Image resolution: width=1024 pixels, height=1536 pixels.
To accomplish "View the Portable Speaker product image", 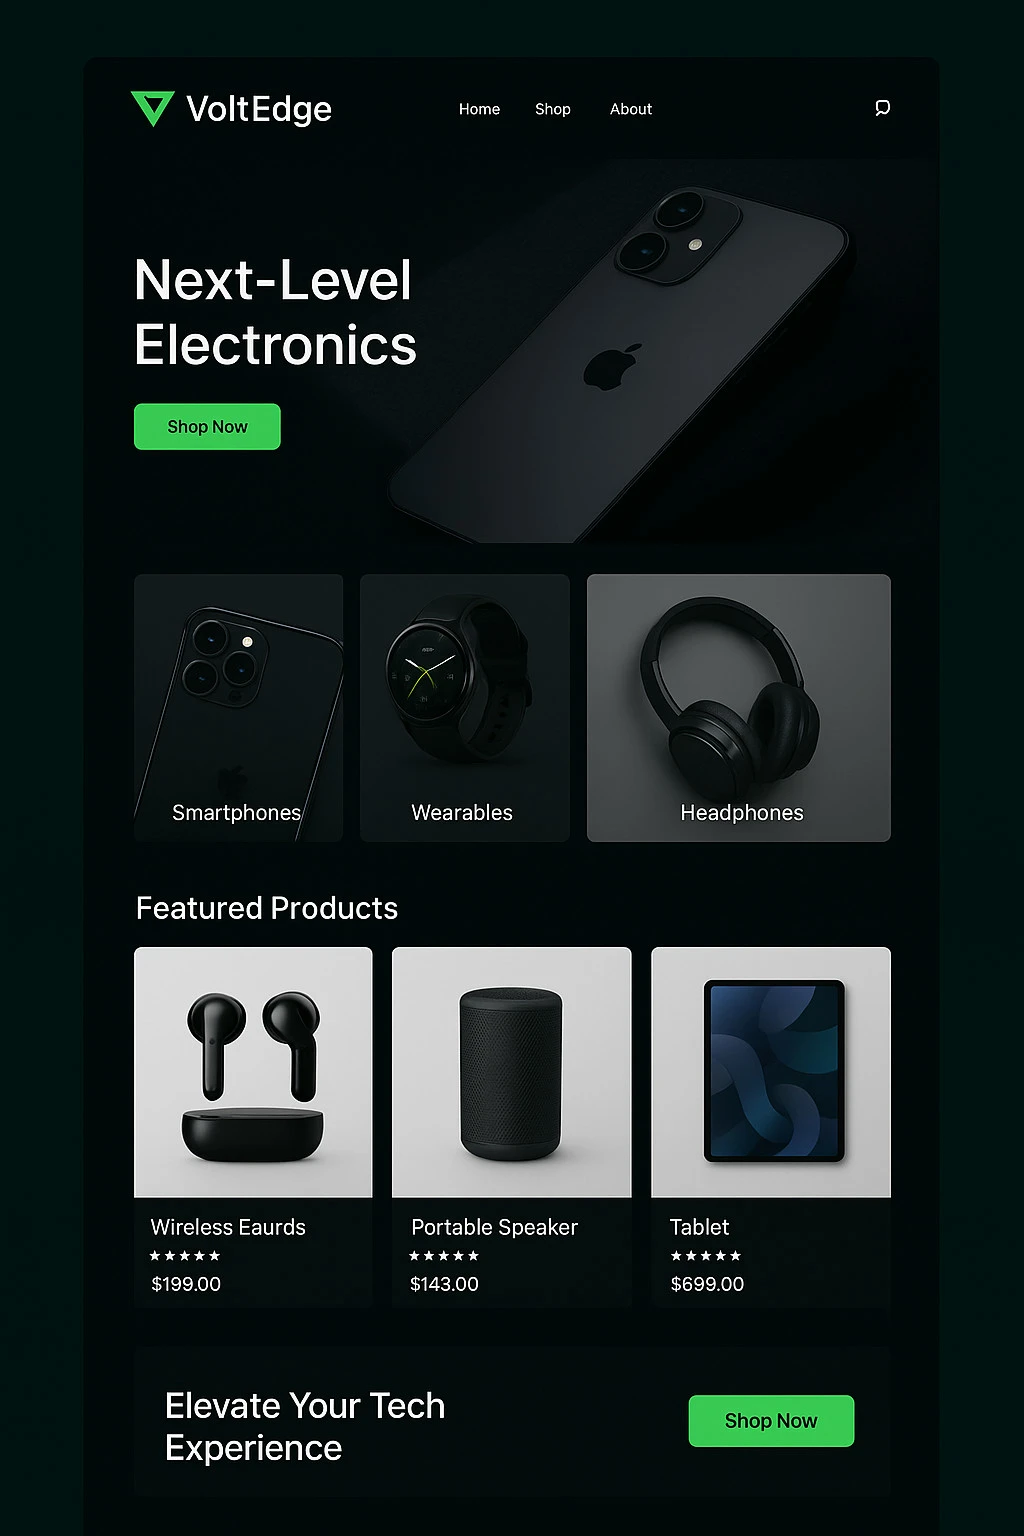I will coord(511,1072).
